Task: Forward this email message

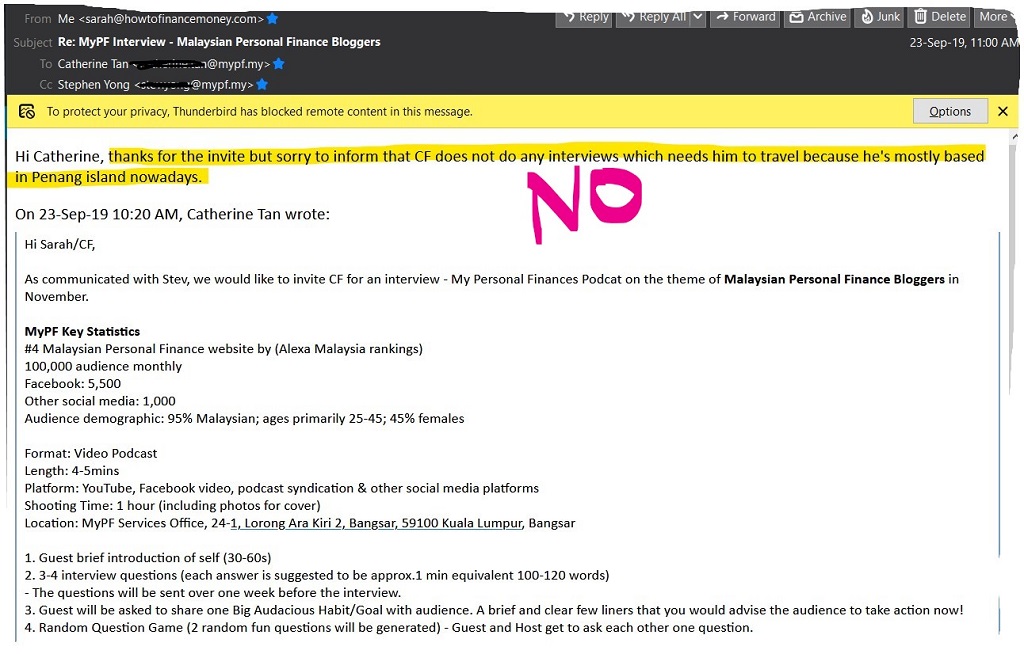Action: (x=745, y=17)
